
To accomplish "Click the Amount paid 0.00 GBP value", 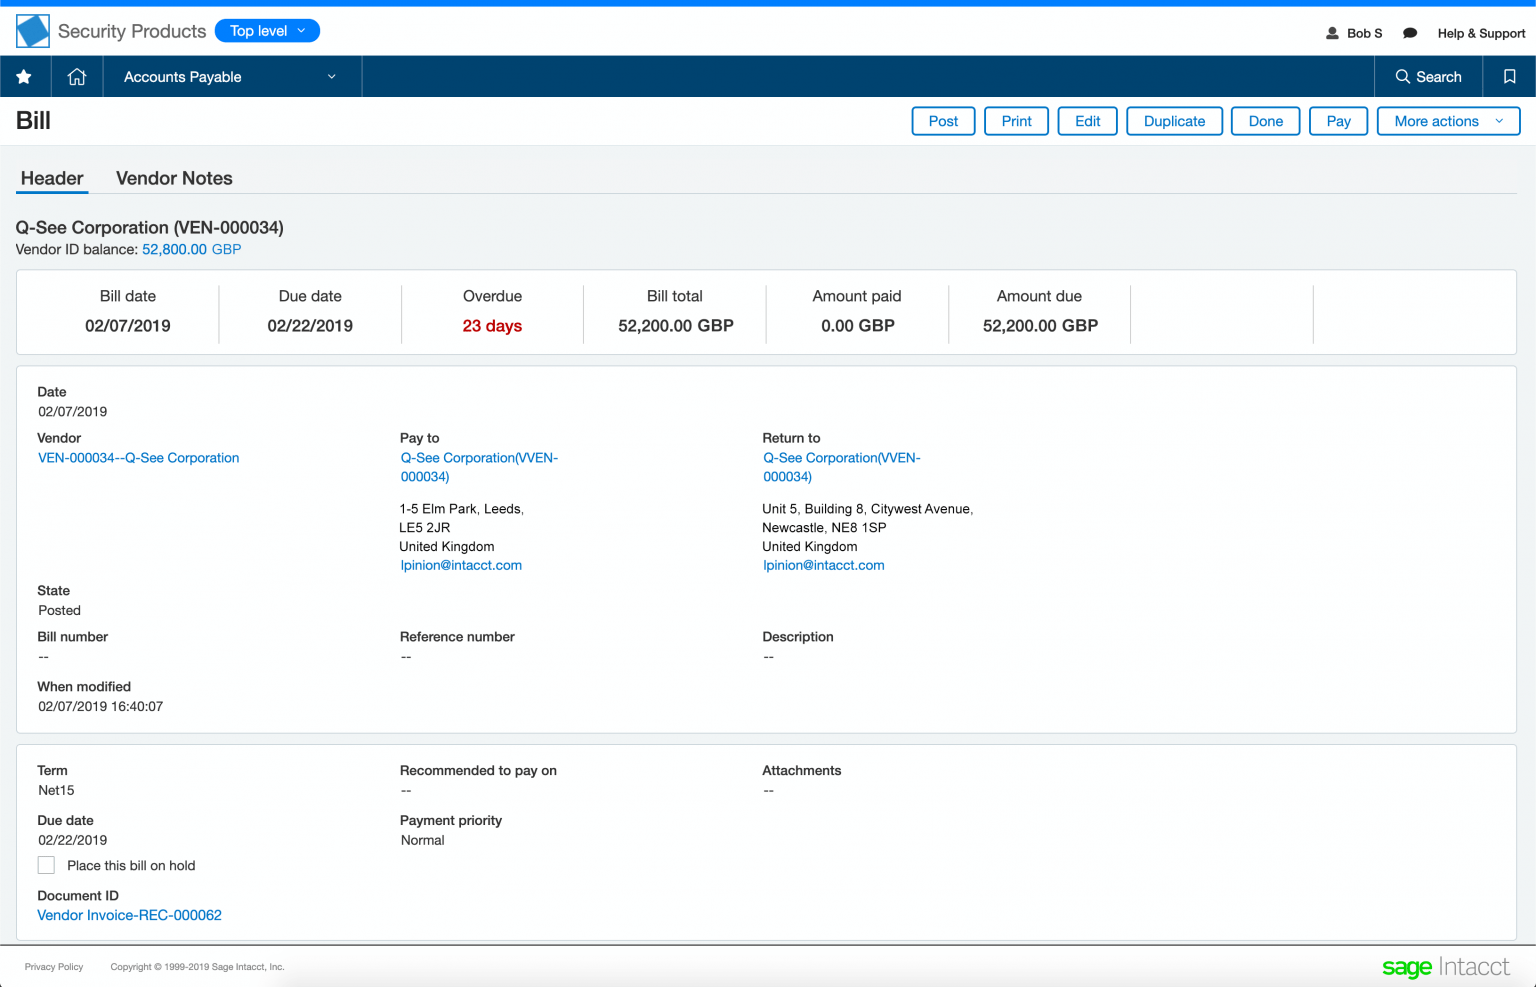I will click(x=858, y=326).
